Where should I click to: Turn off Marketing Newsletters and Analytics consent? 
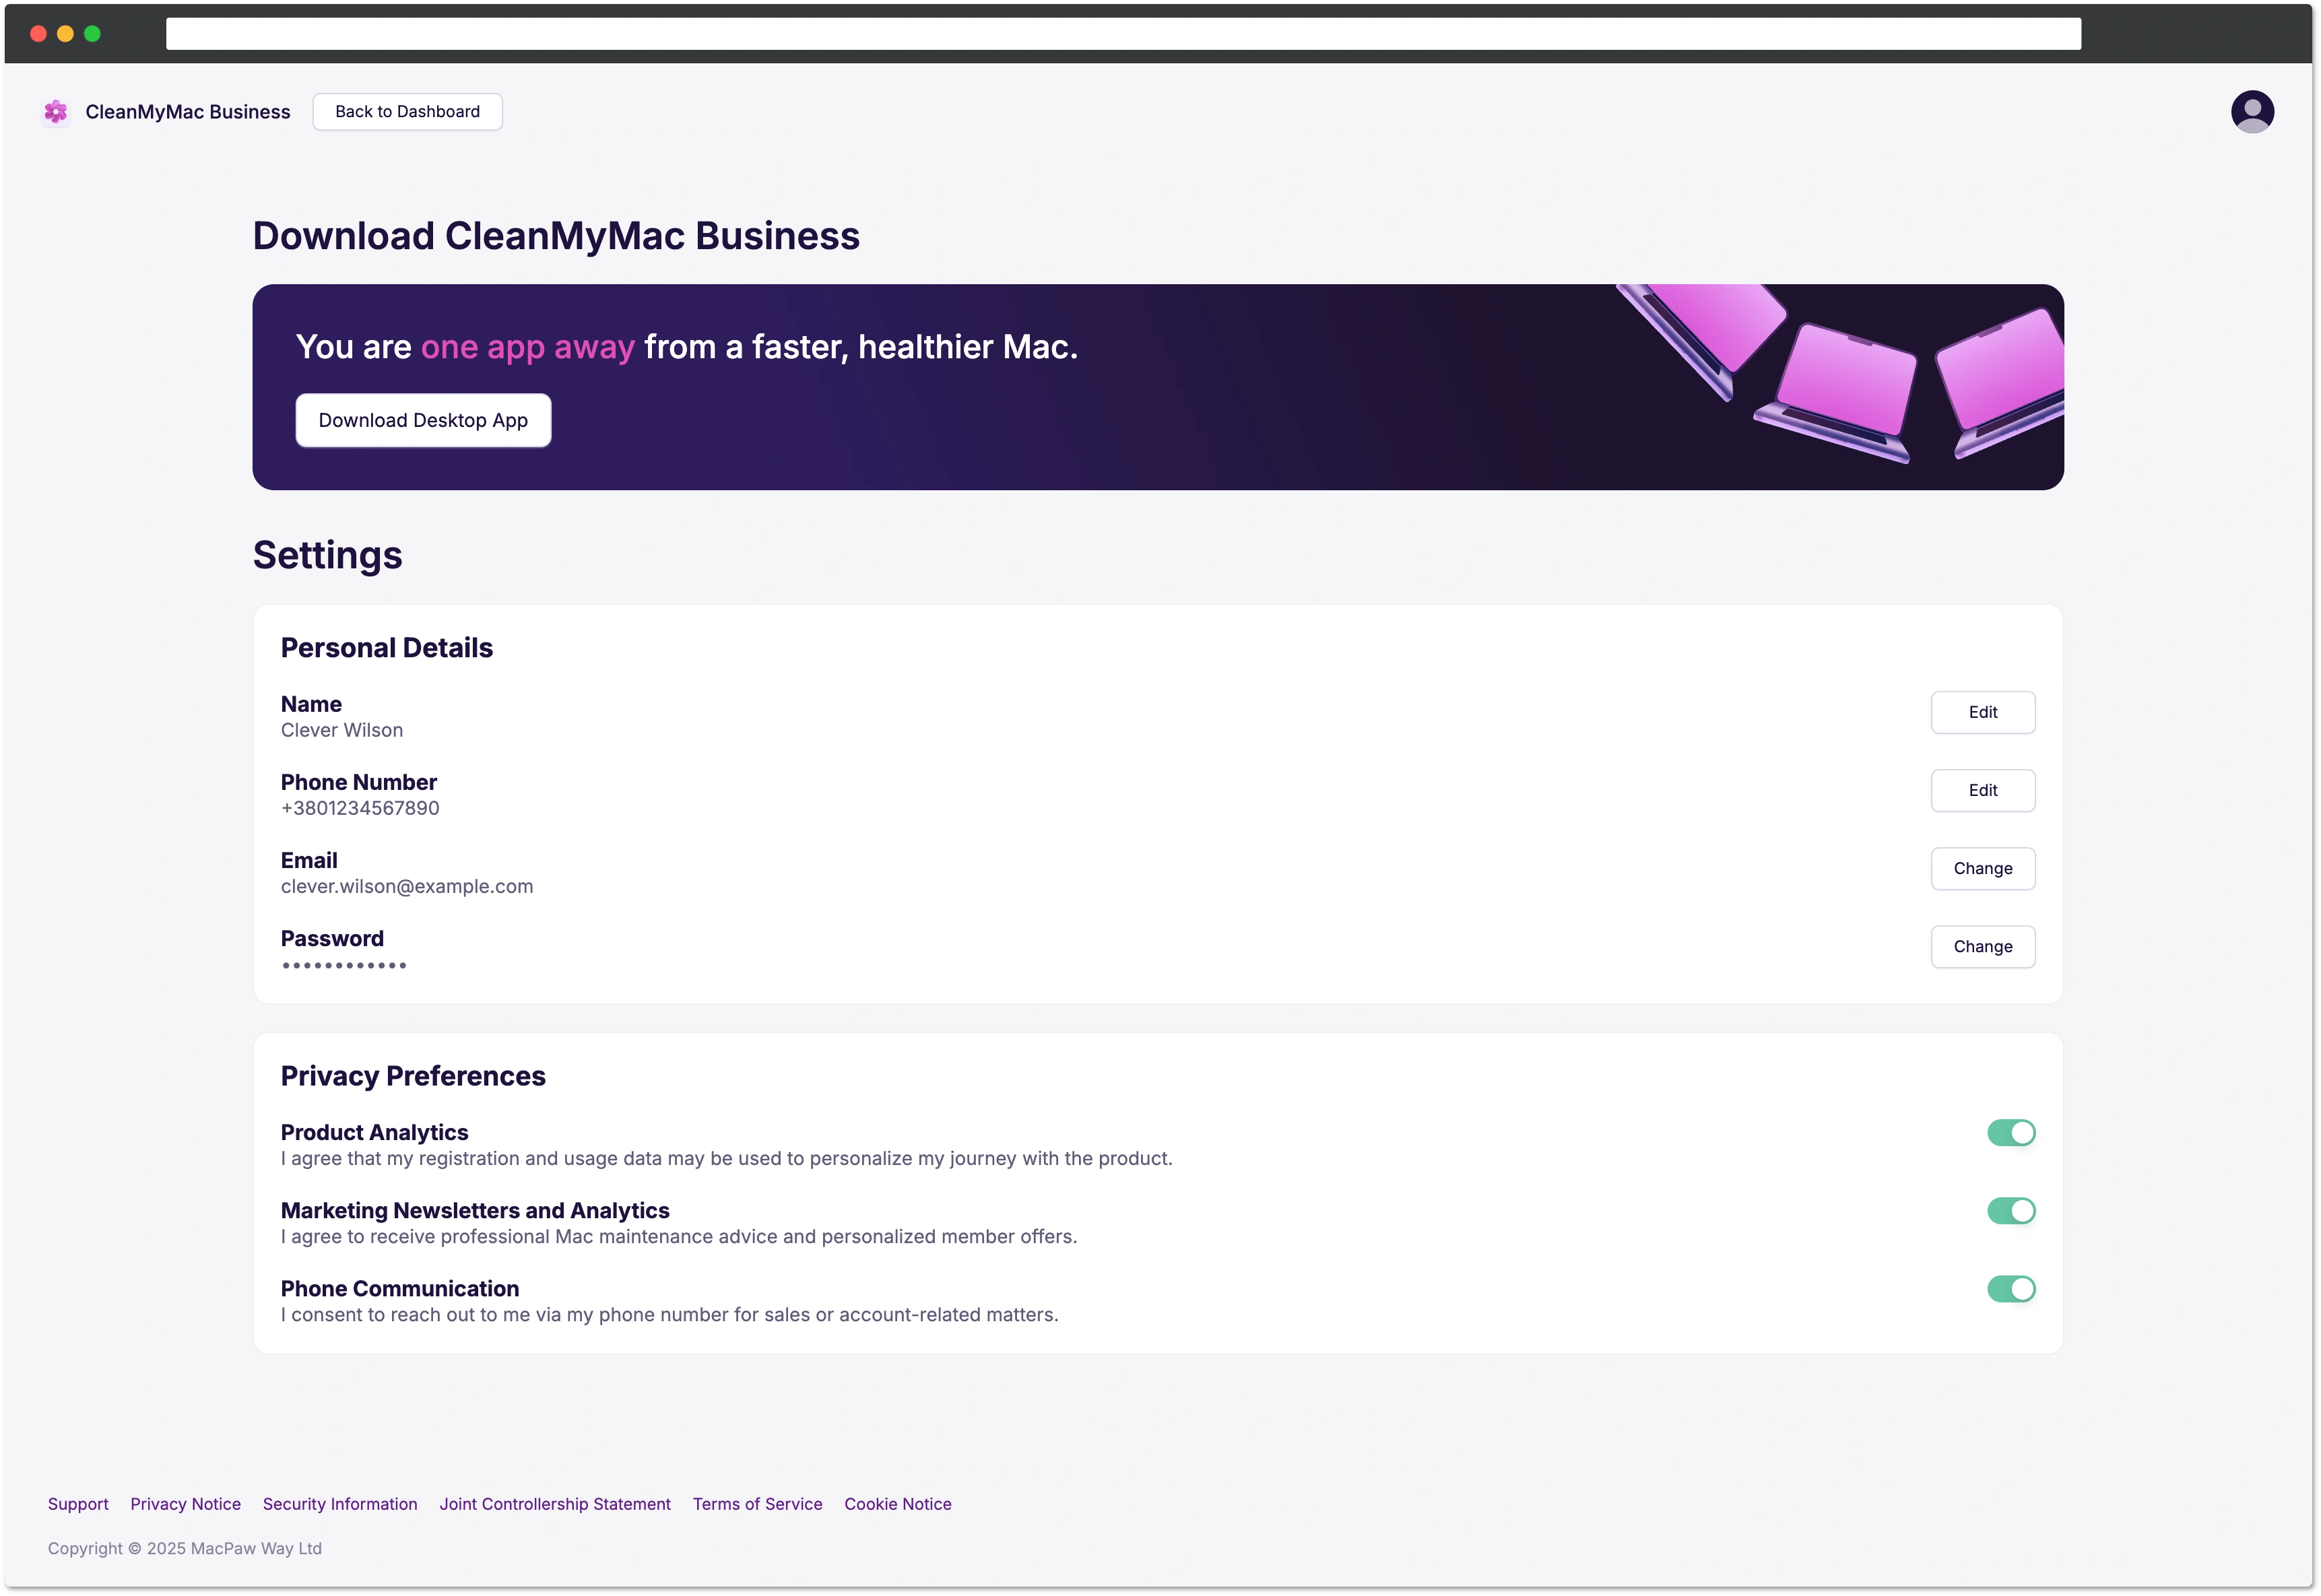pos(2011,1210)
